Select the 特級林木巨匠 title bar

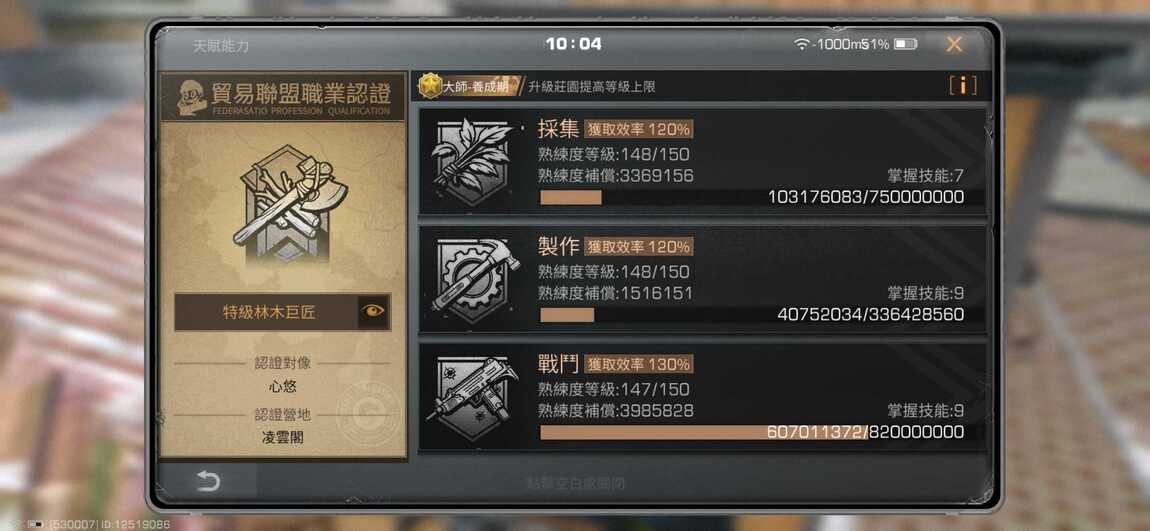[282, 312]
